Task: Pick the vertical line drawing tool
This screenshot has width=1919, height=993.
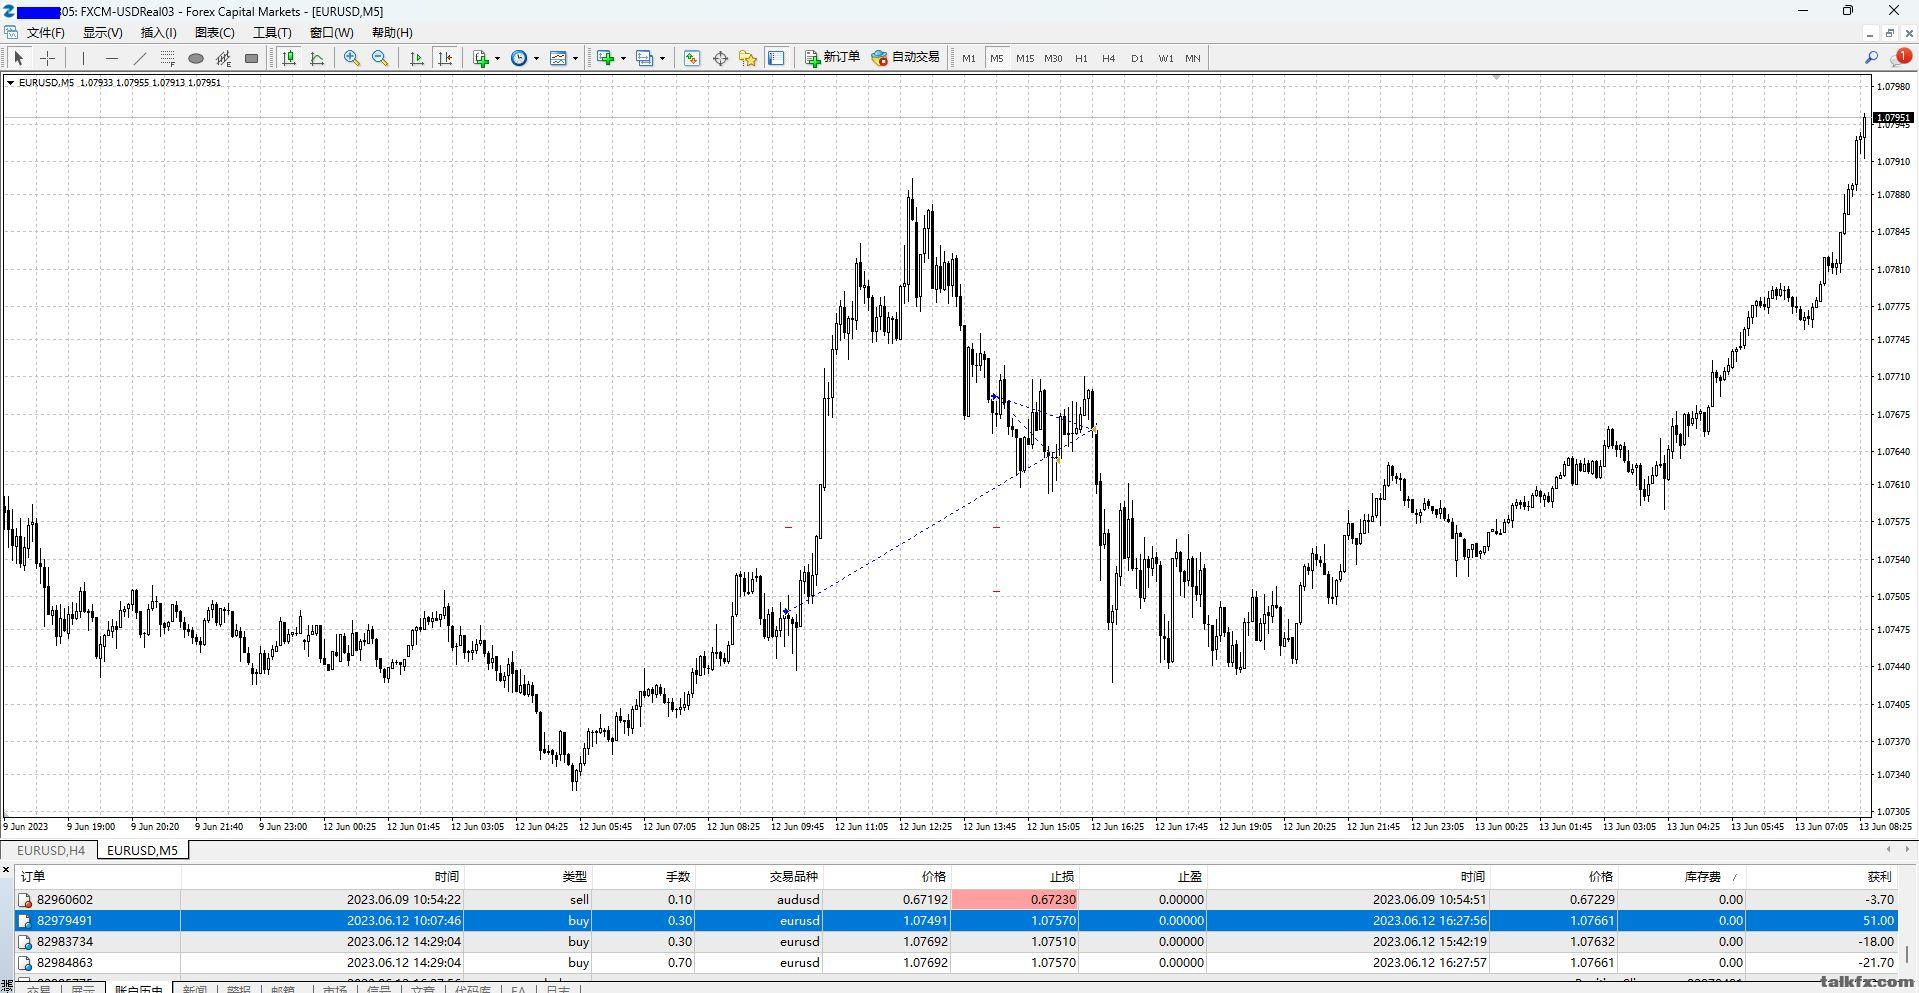Action: 83,58
